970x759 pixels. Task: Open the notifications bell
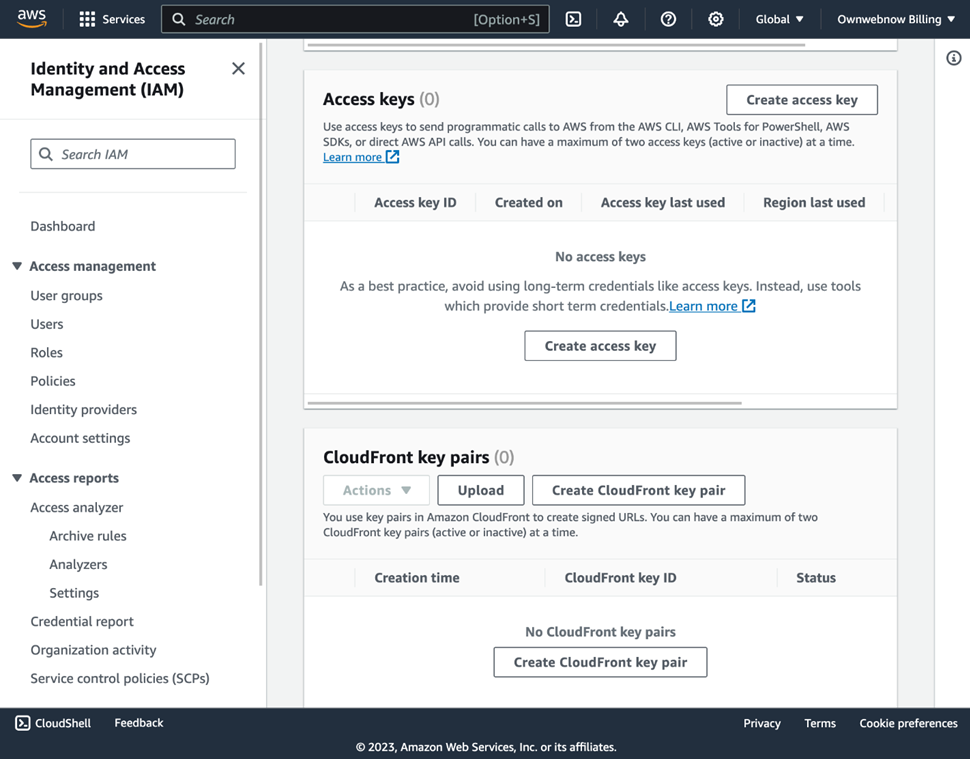tap(621, 19)
